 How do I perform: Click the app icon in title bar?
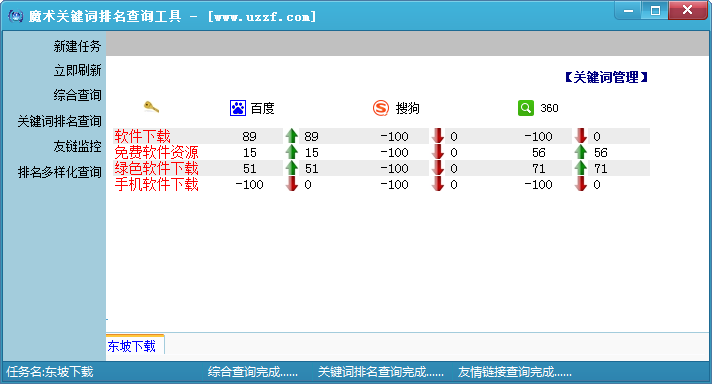15,16
